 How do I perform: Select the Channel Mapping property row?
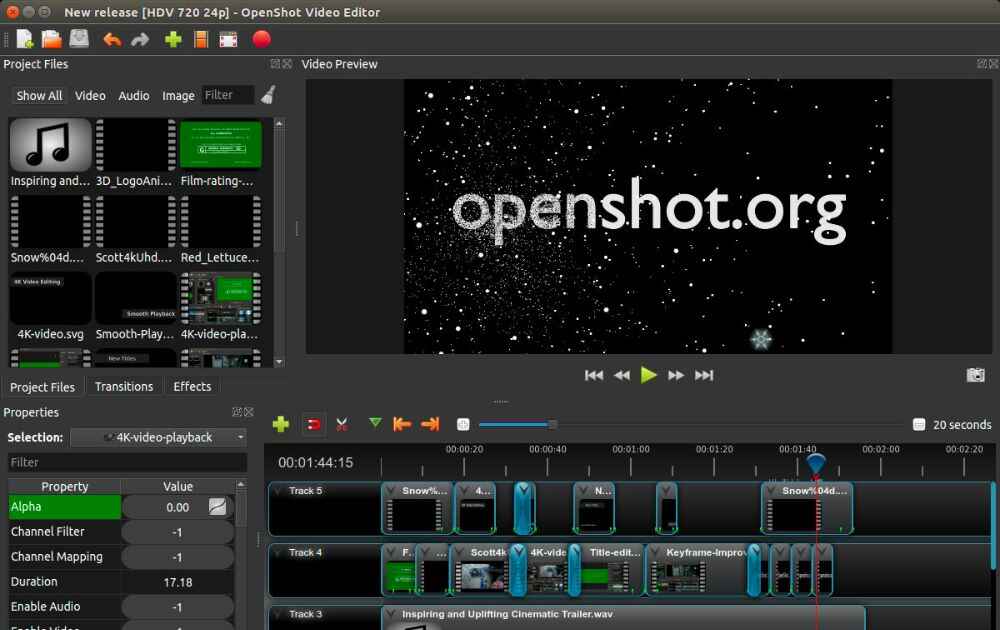coord(121,557)
